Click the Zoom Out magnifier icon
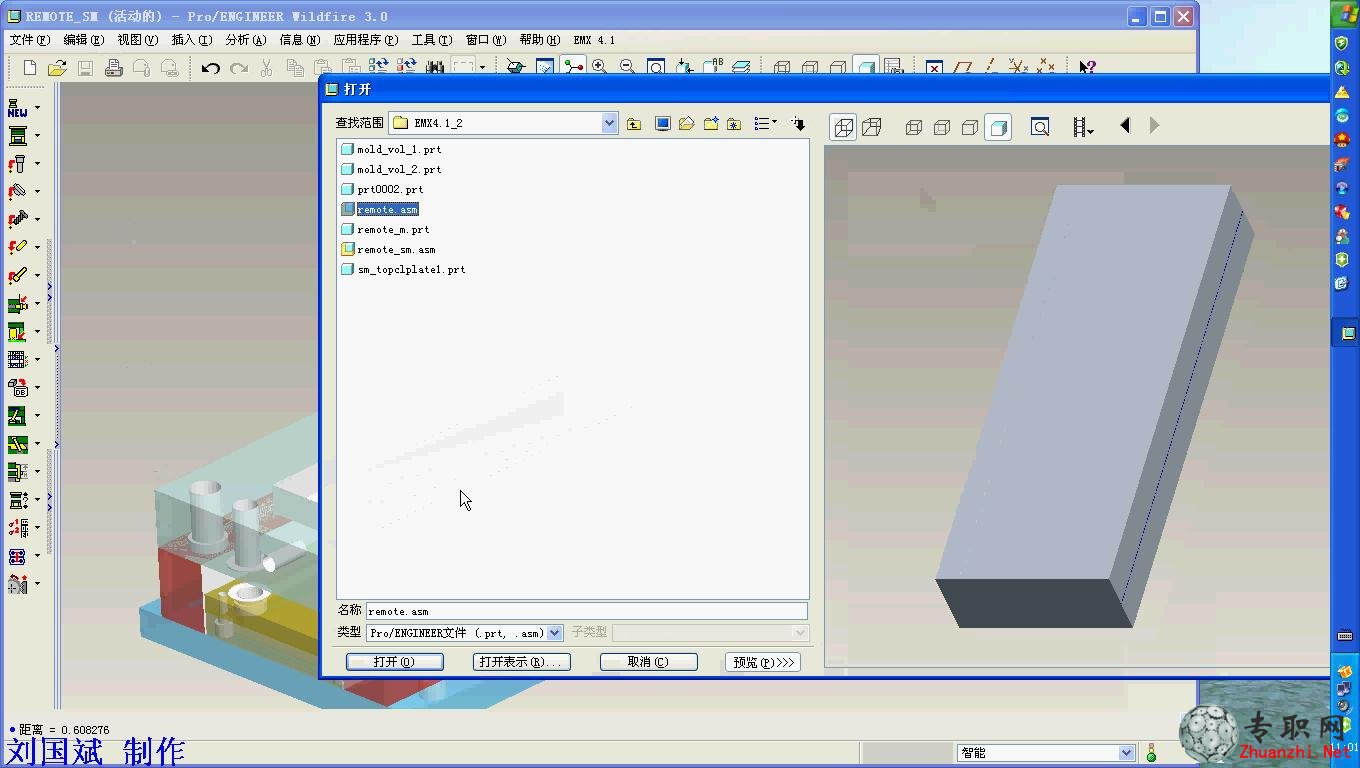Screen dimensions: 1360x768 click(x=627, y=67)
